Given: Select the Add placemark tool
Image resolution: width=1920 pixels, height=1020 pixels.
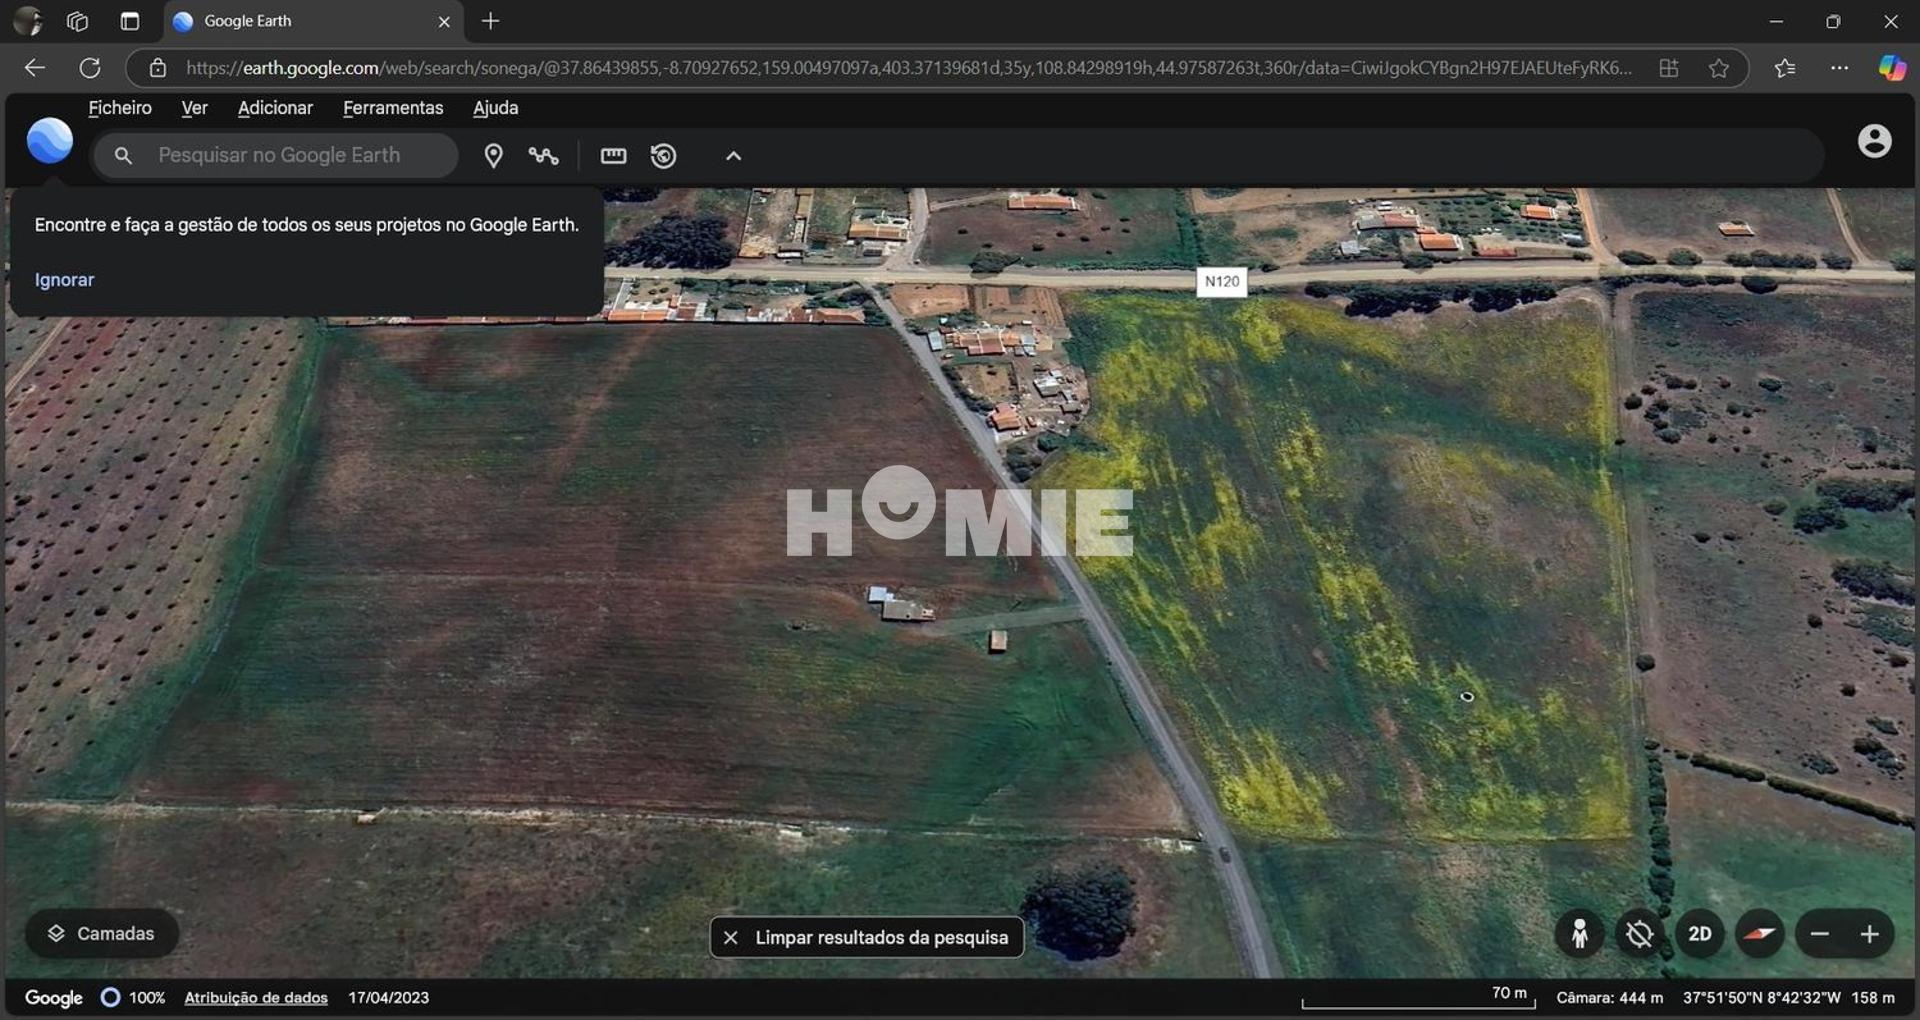Looking at the screenshot, I should (x=494, y=156).
